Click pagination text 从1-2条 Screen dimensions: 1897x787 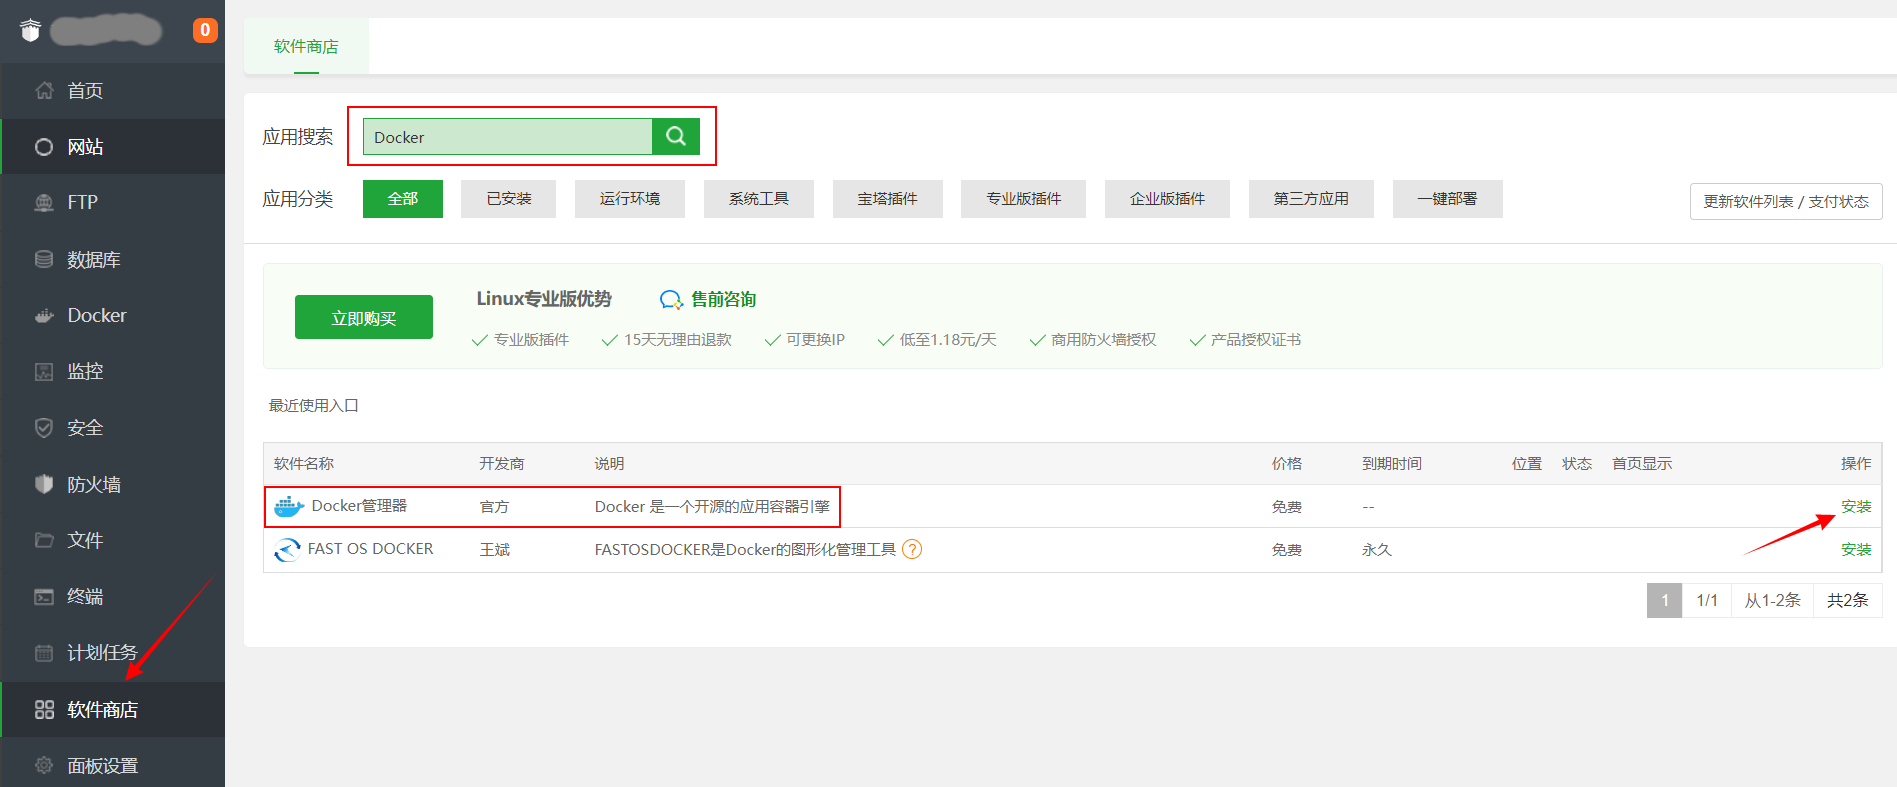tap(1772, 600)
